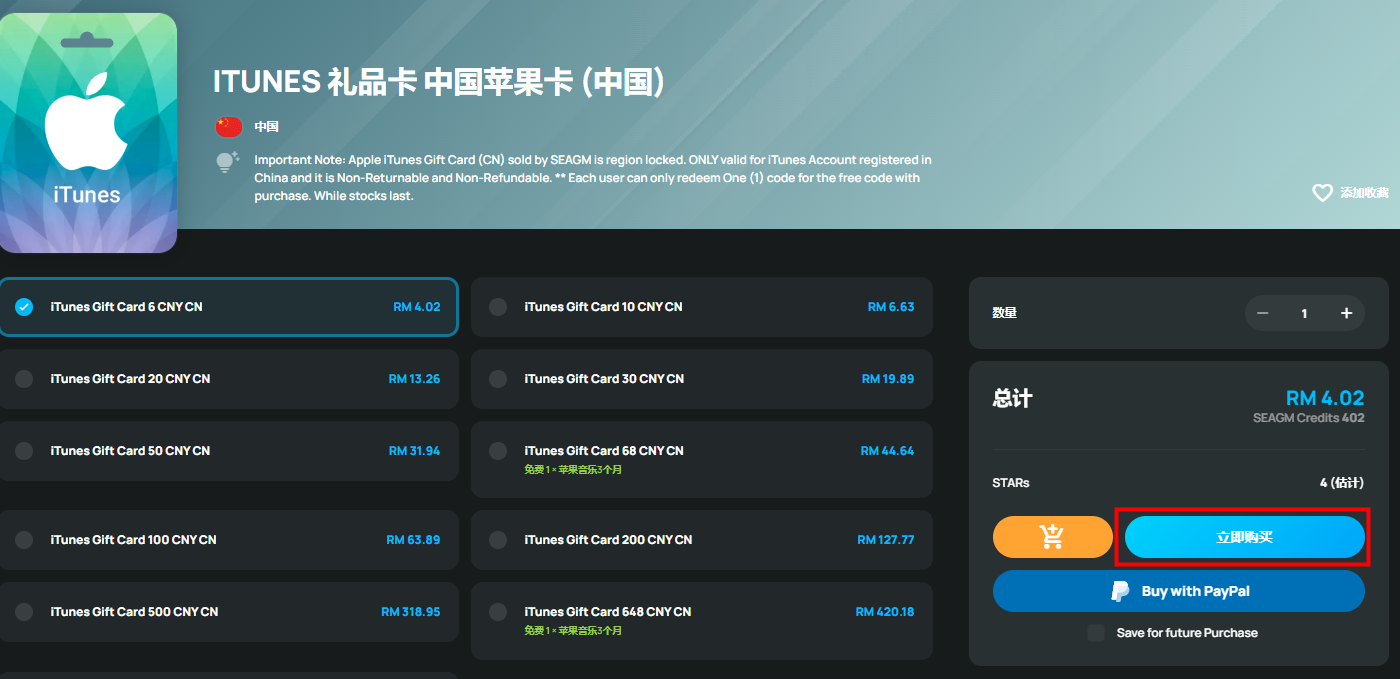Add item to cart with orange cart button
The image size is (1400, 679).
1052,537
